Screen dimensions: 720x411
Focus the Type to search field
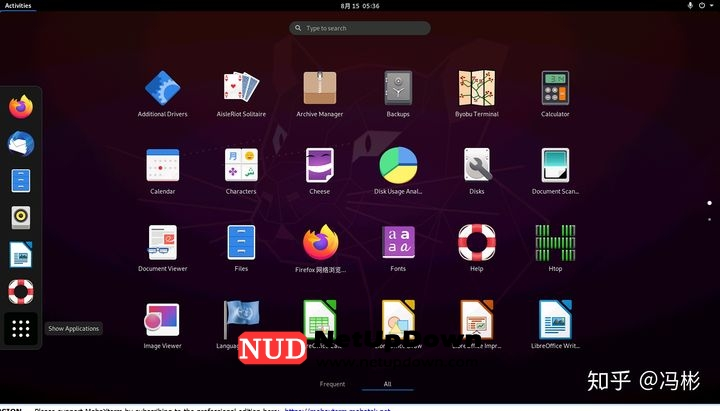pyautogui.click(x=360, y=28)
